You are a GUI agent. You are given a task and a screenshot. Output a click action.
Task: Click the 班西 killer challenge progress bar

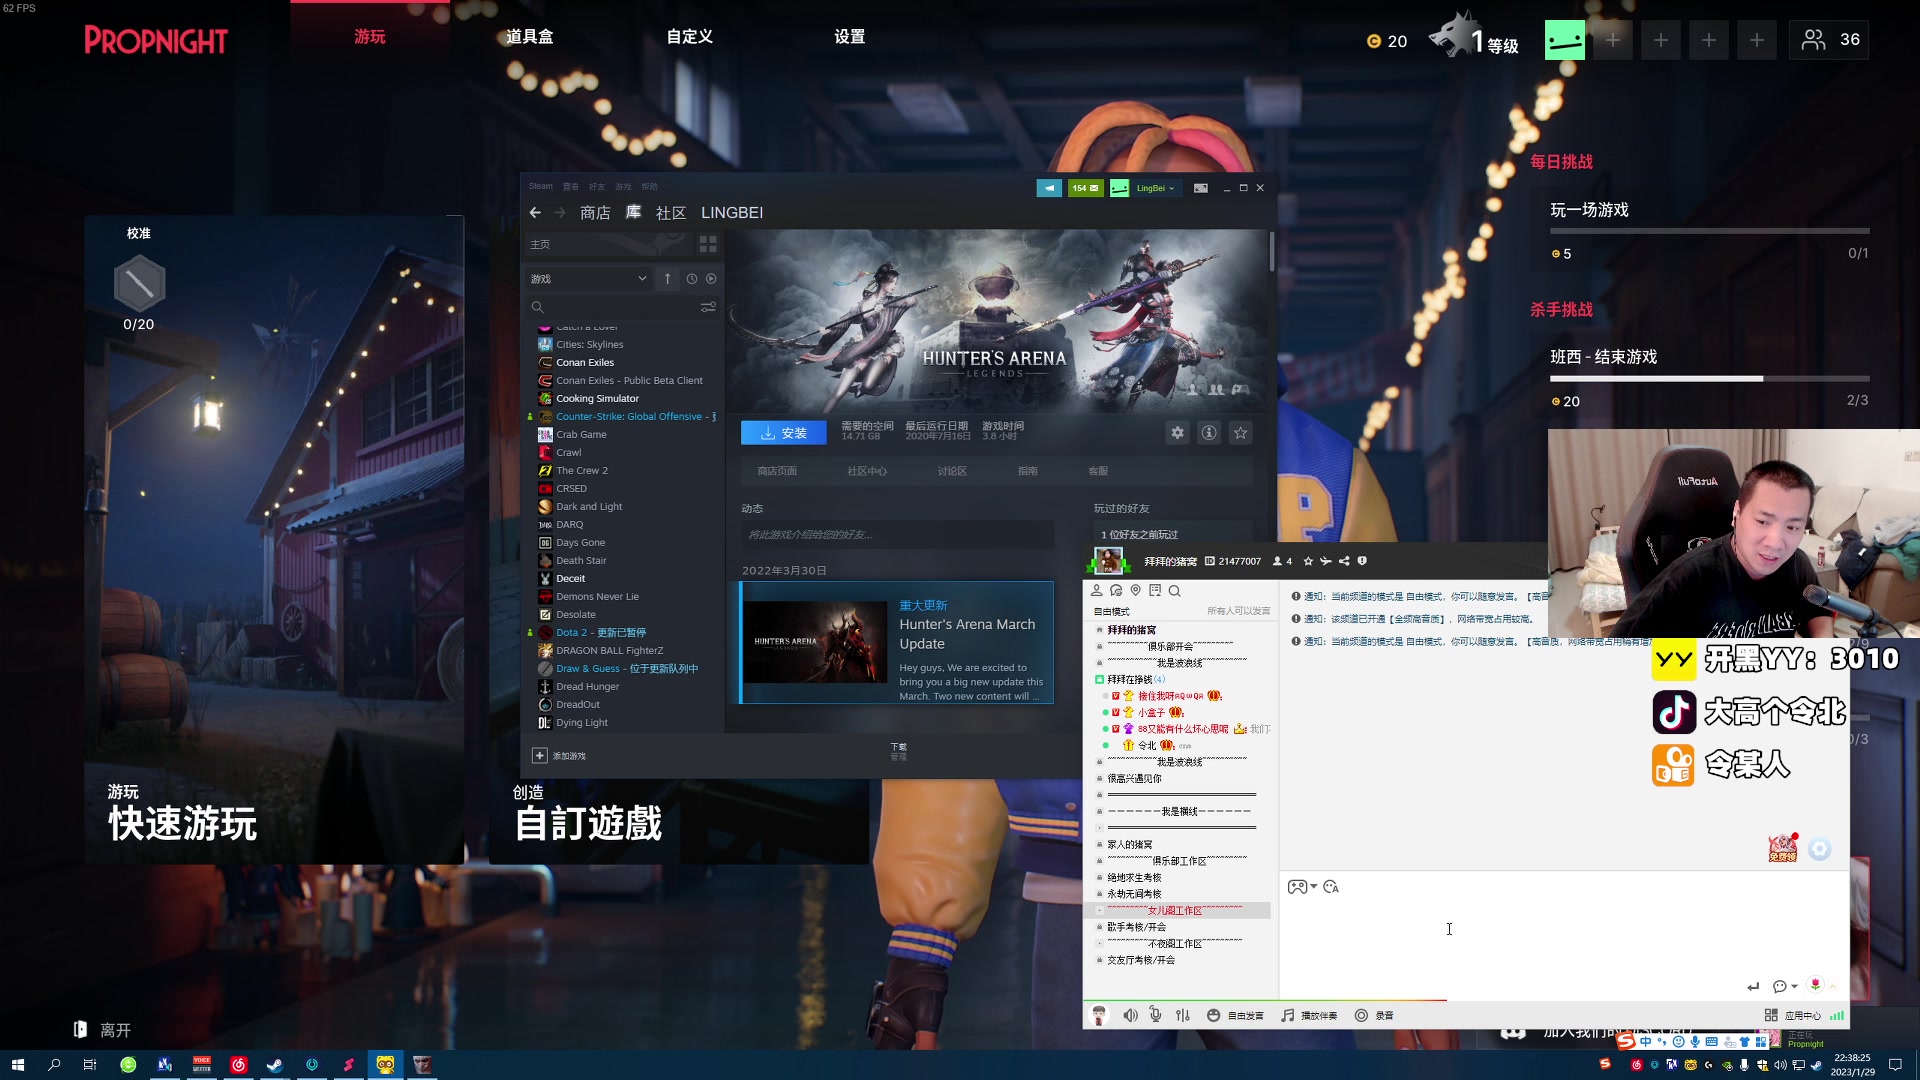click(1710, 379)
